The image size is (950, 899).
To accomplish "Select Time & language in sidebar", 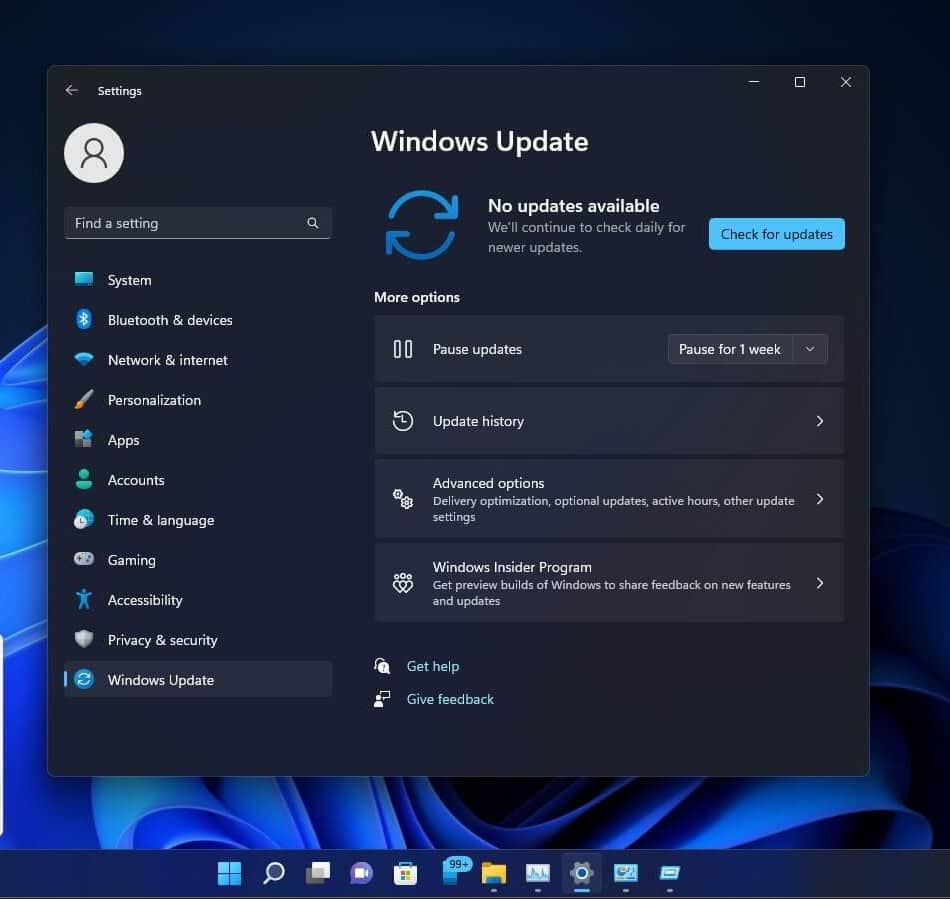I will (x=198, y=520).
